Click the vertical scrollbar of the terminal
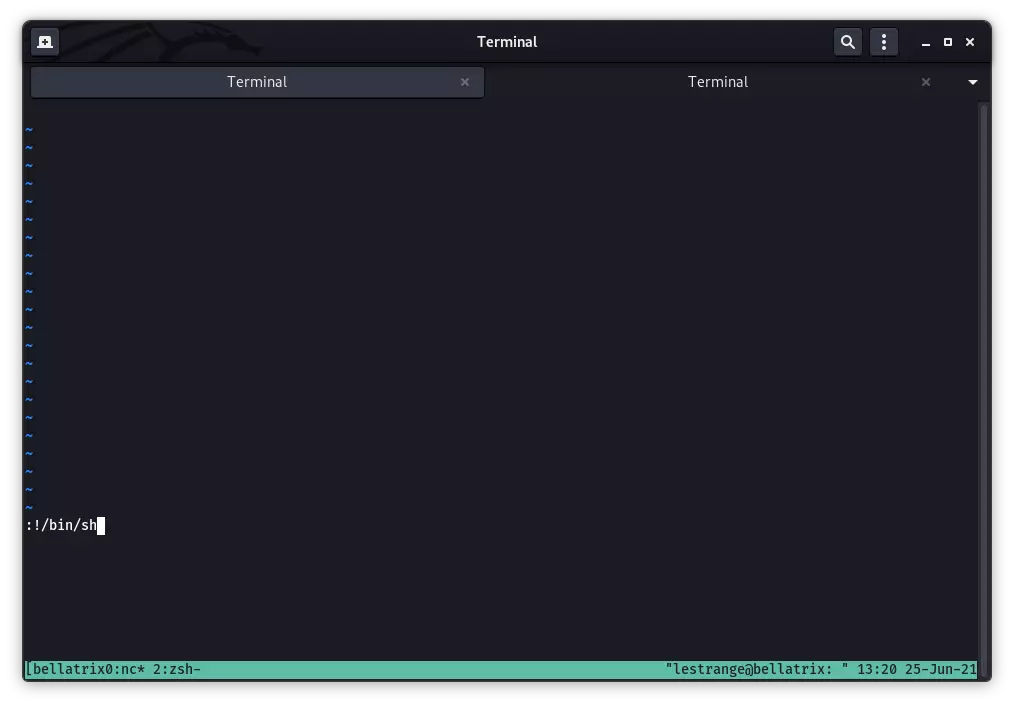Viewport: 1014px width, 706px height. pos(983,380)
